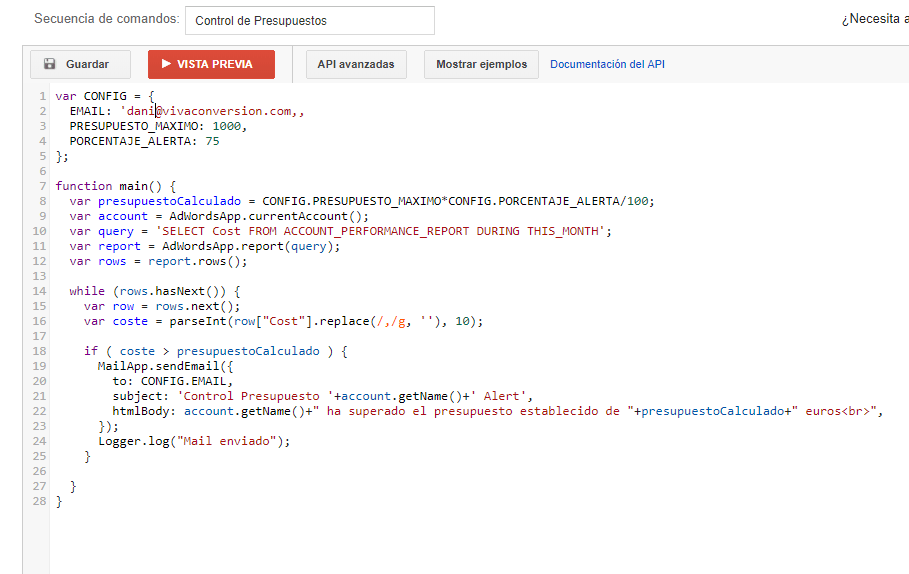
Task: Click report.rows() on line 12
Action: 194,261
